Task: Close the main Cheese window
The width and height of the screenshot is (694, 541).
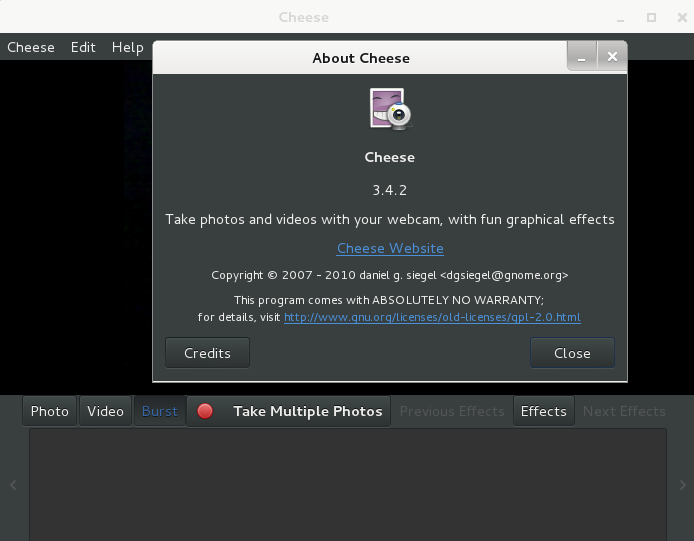Action: coord(682,18)
